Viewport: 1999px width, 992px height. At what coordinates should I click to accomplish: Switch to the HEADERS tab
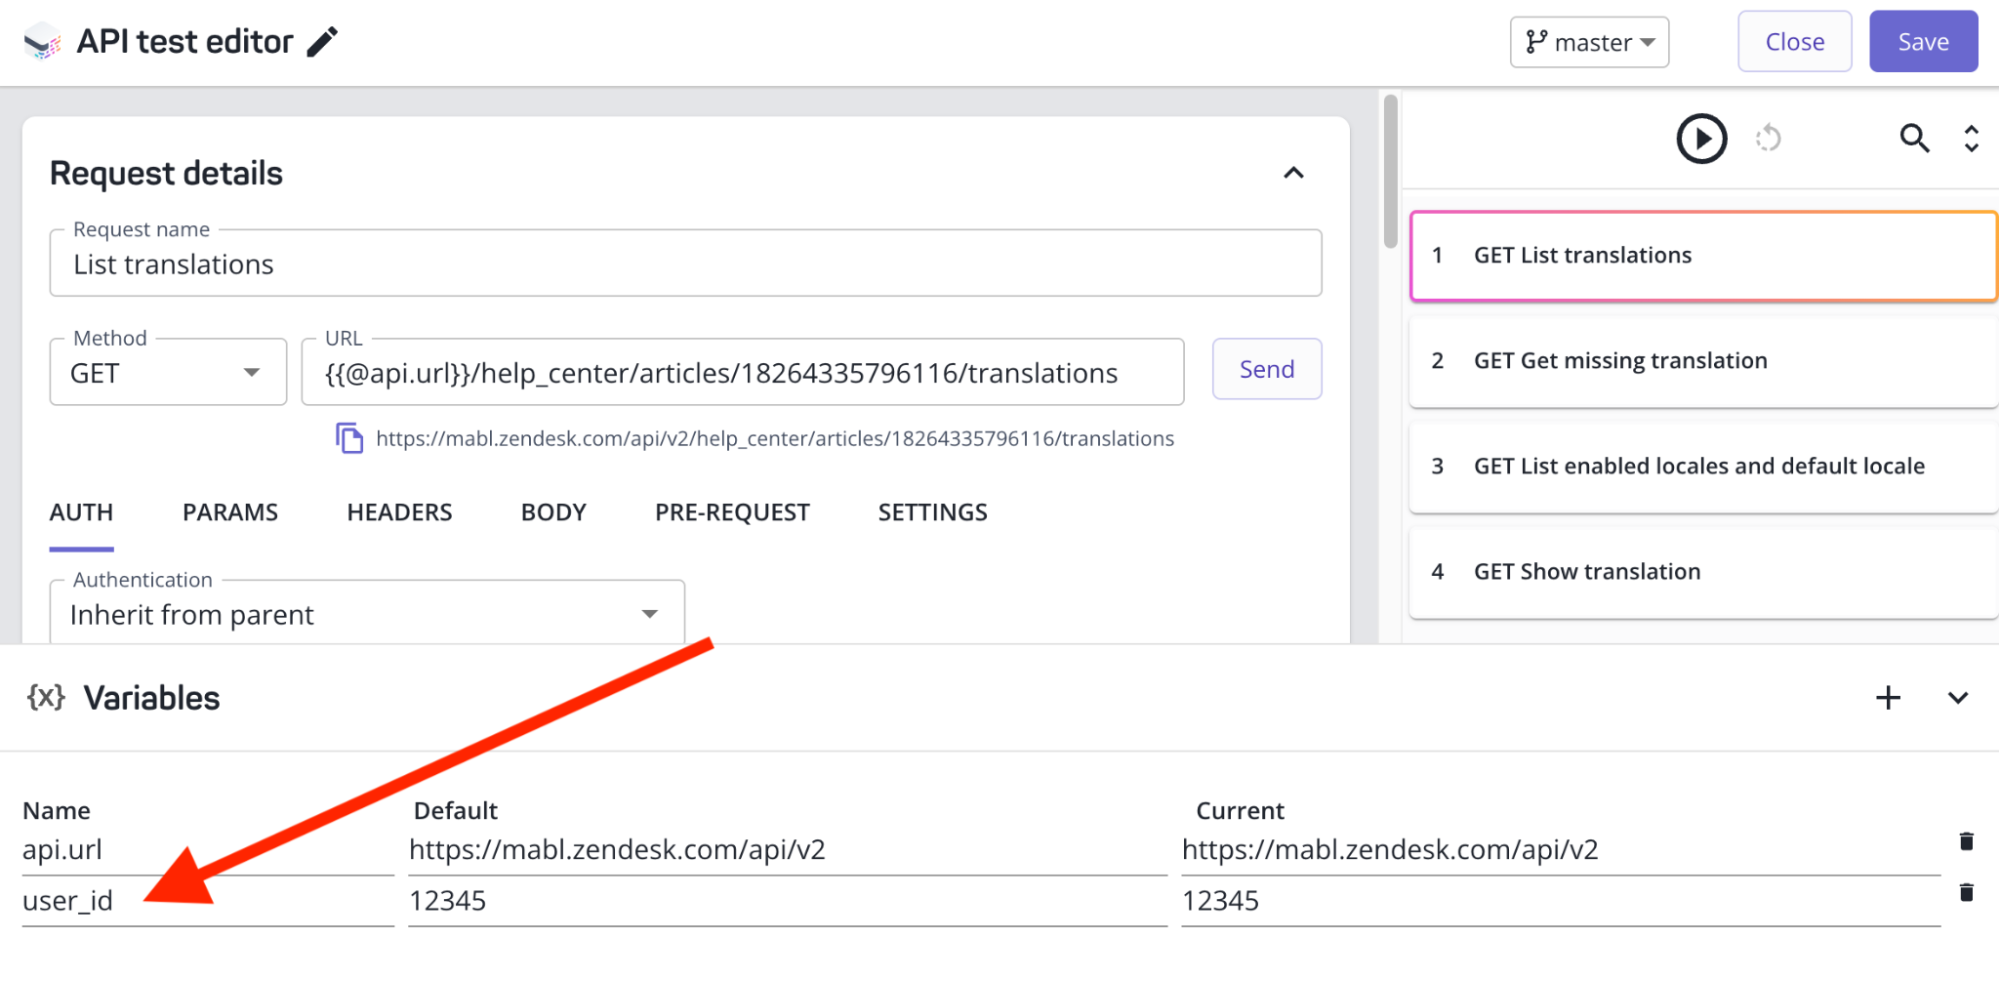(x=398, y=512)
